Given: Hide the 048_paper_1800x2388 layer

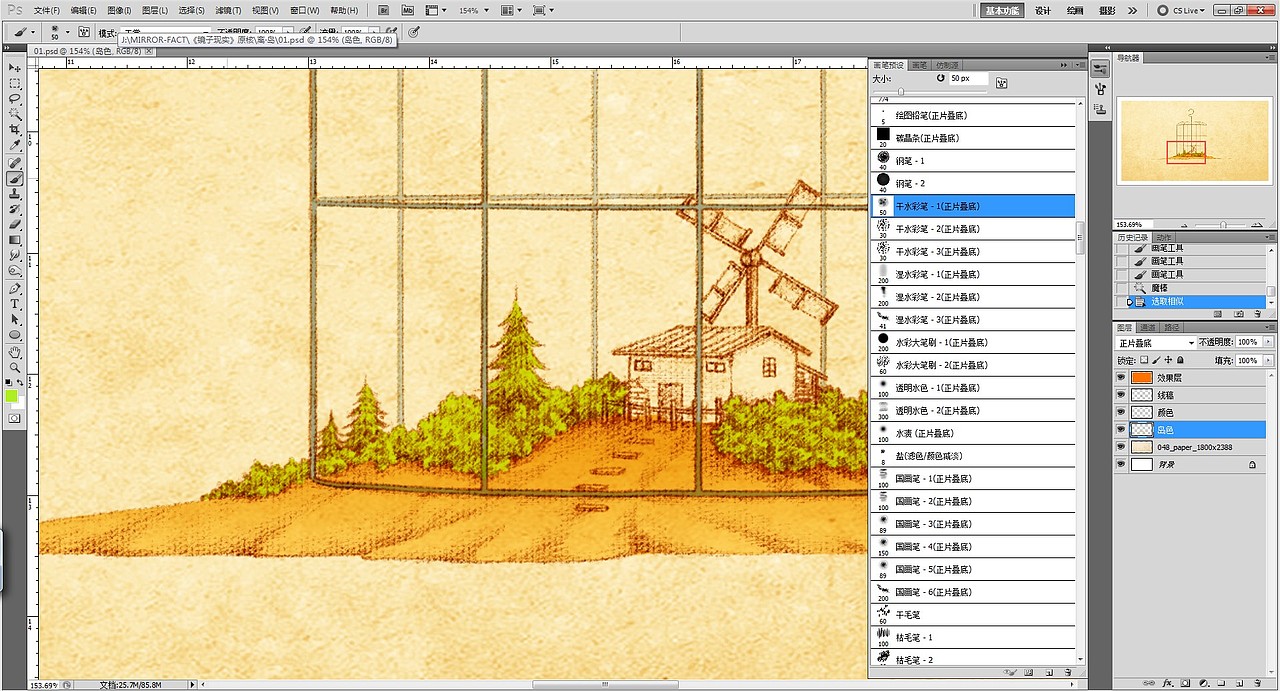Looking at the screenshot, I should (x=1121, y=447).
